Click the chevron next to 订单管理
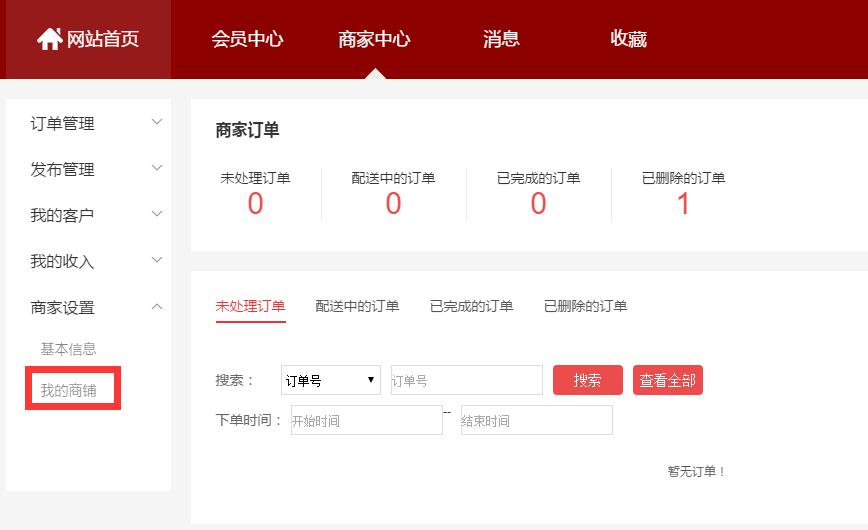Image resolution: width=868 pixels, height=530 pixels. (x=157, y=122)
